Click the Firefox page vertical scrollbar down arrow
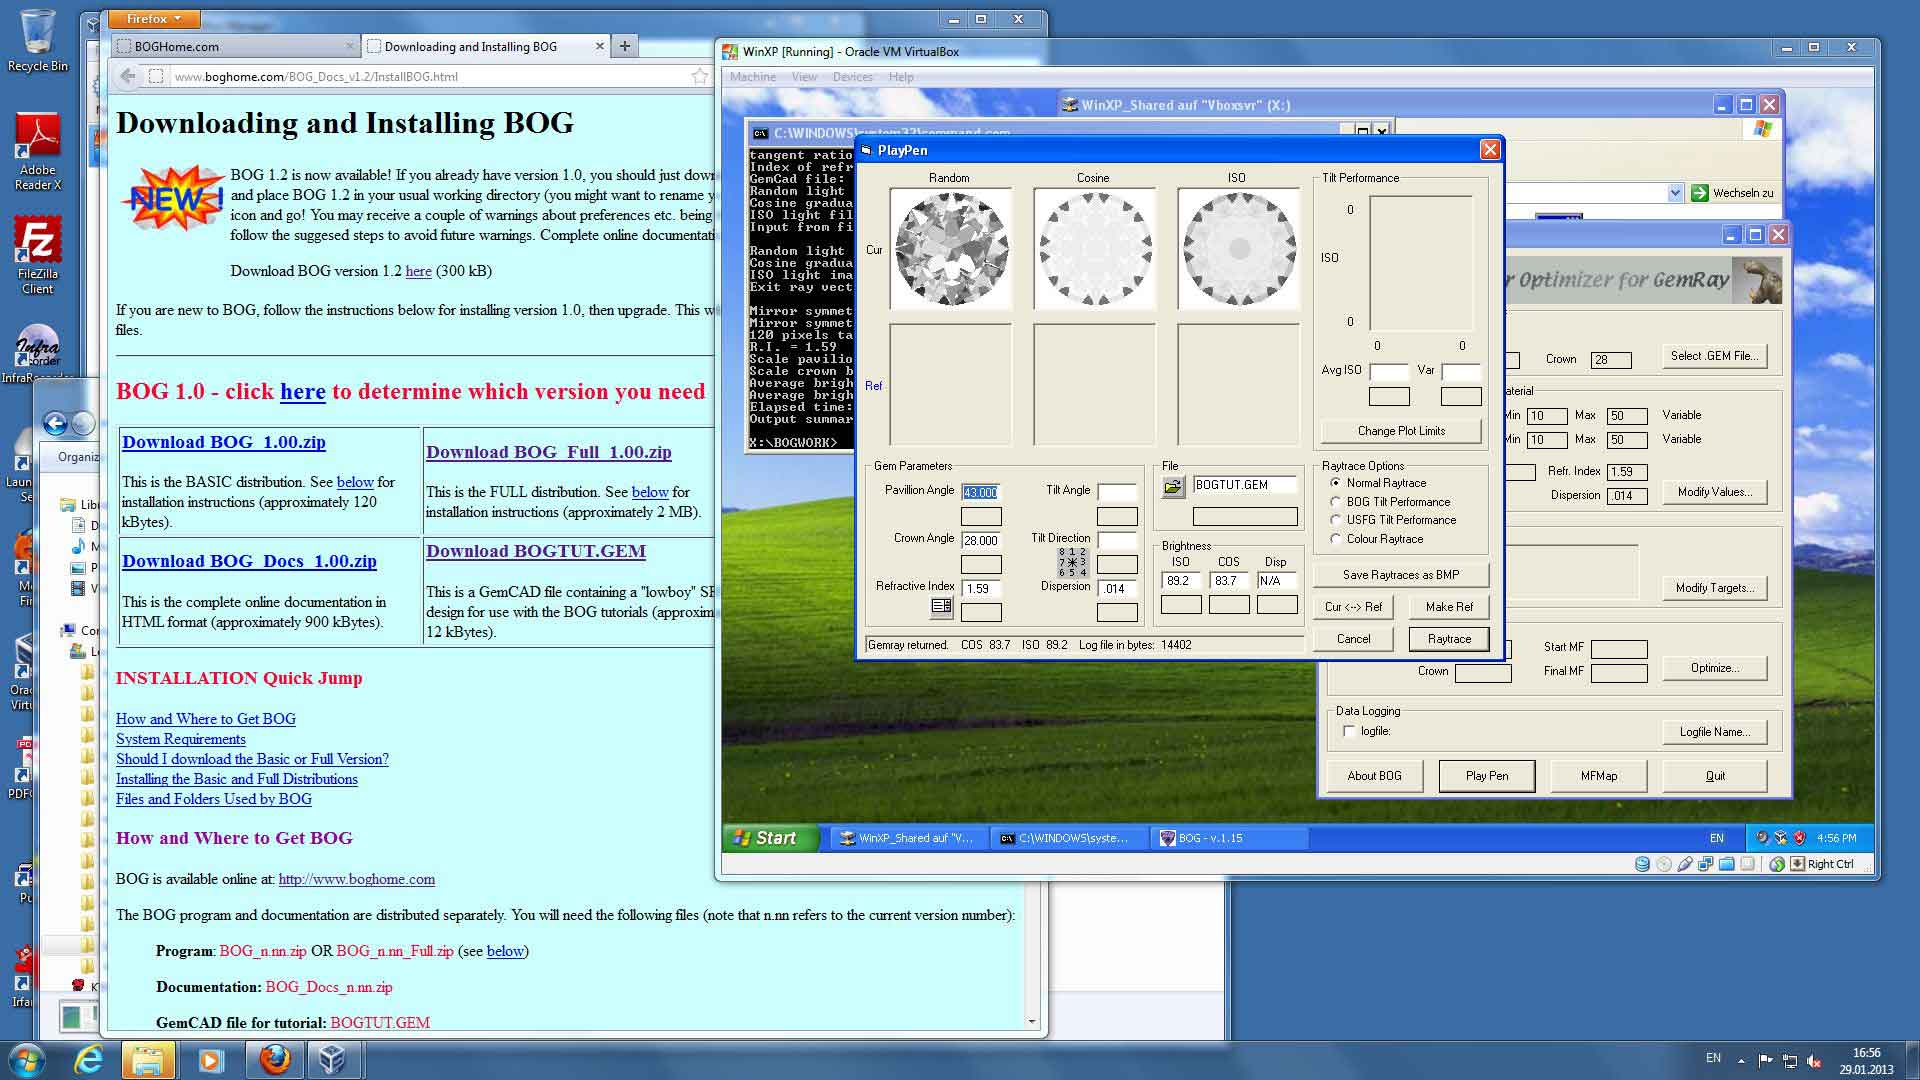The image size is (1920, 1080). coord(1032,1022)
